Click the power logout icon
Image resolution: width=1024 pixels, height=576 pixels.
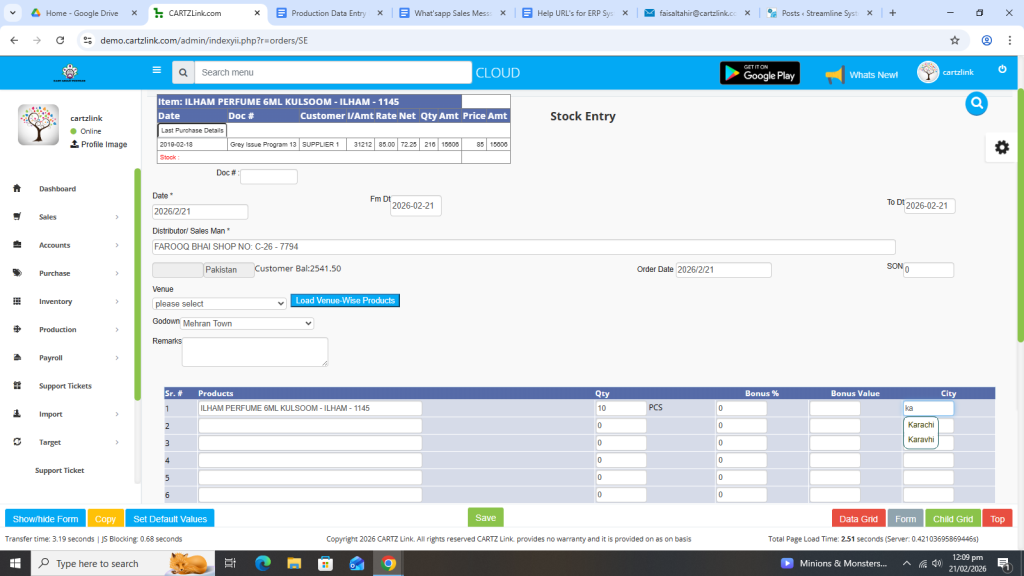1002,69
